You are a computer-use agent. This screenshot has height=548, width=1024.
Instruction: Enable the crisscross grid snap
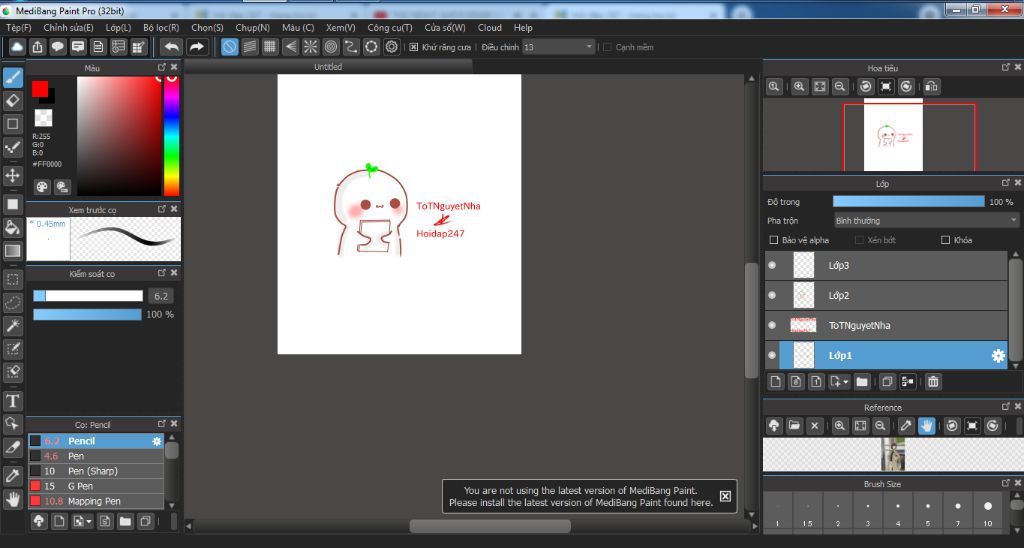(270, 47)
